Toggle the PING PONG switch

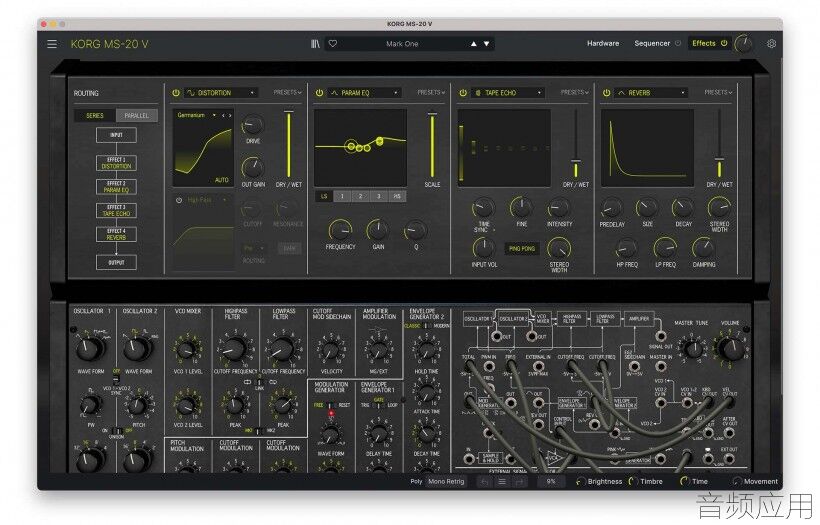[x=521, y=249]
